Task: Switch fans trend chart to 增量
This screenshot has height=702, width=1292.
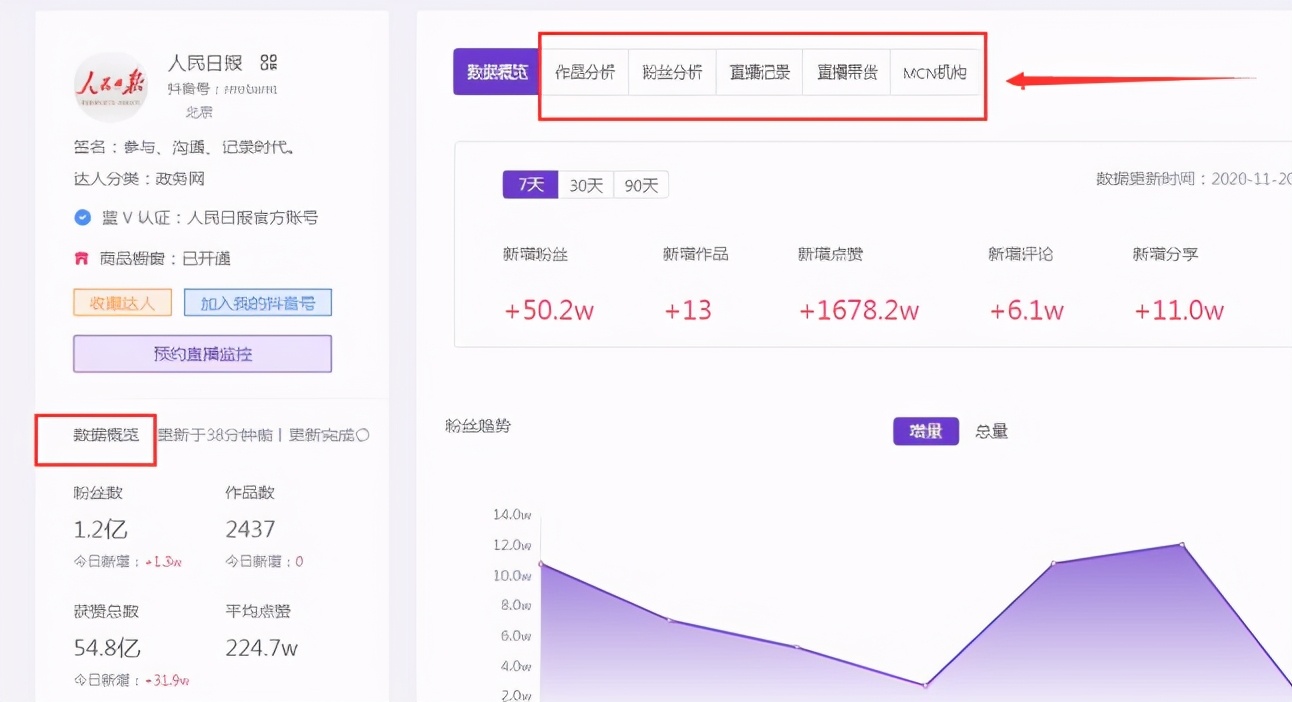Action: tap(926, 431)
